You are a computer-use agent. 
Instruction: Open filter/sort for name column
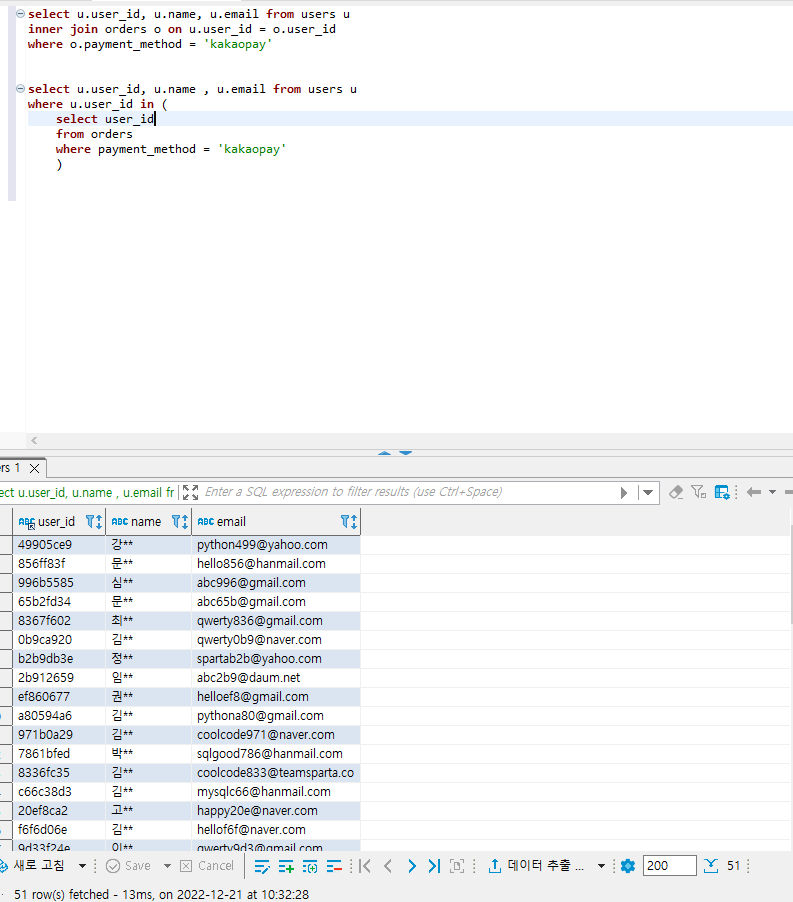point(180,522)
